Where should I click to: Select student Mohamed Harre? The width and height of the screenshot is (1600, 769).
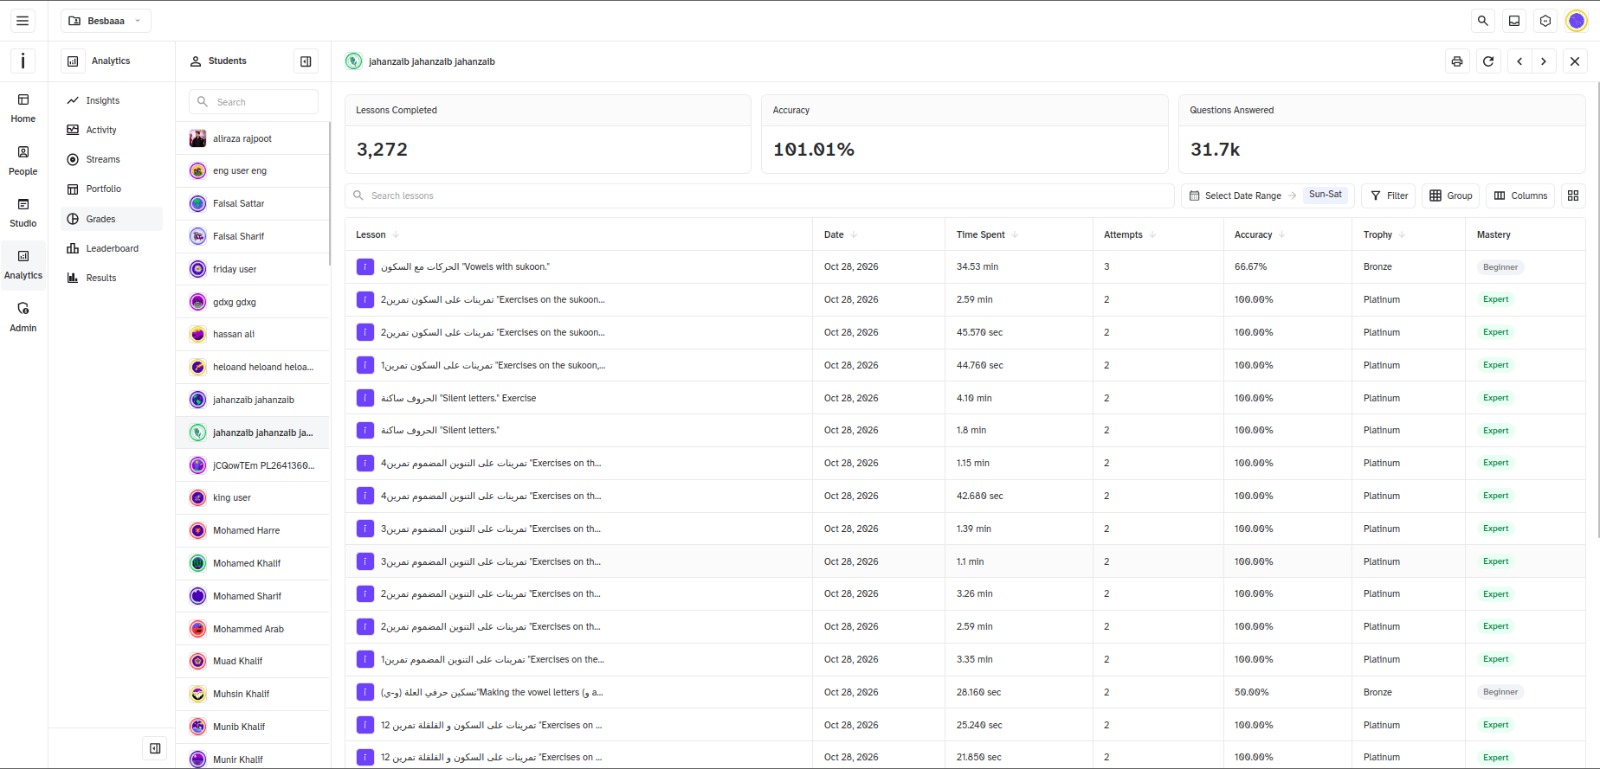pyautogui.click(x=253, y=531)
